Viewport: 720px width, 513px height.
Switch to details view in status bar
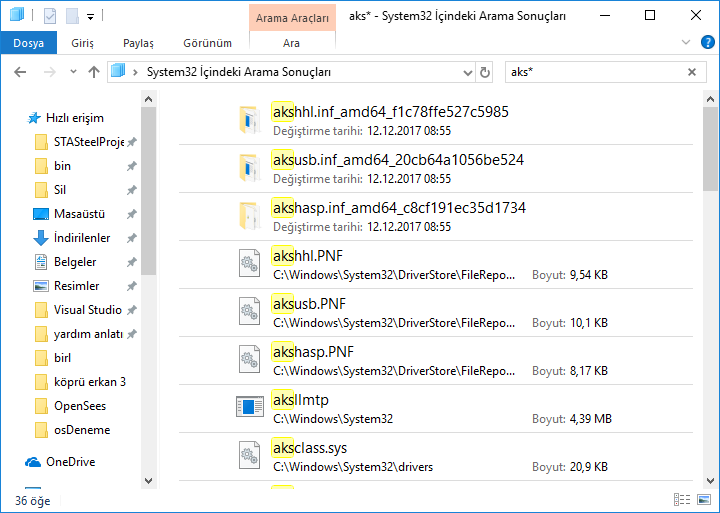(x=681, y=499)
